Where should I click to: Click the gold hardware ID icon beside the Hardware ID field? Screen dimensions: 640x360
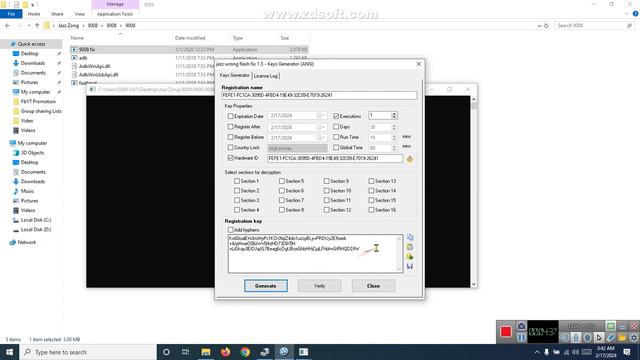coord(410,159)
